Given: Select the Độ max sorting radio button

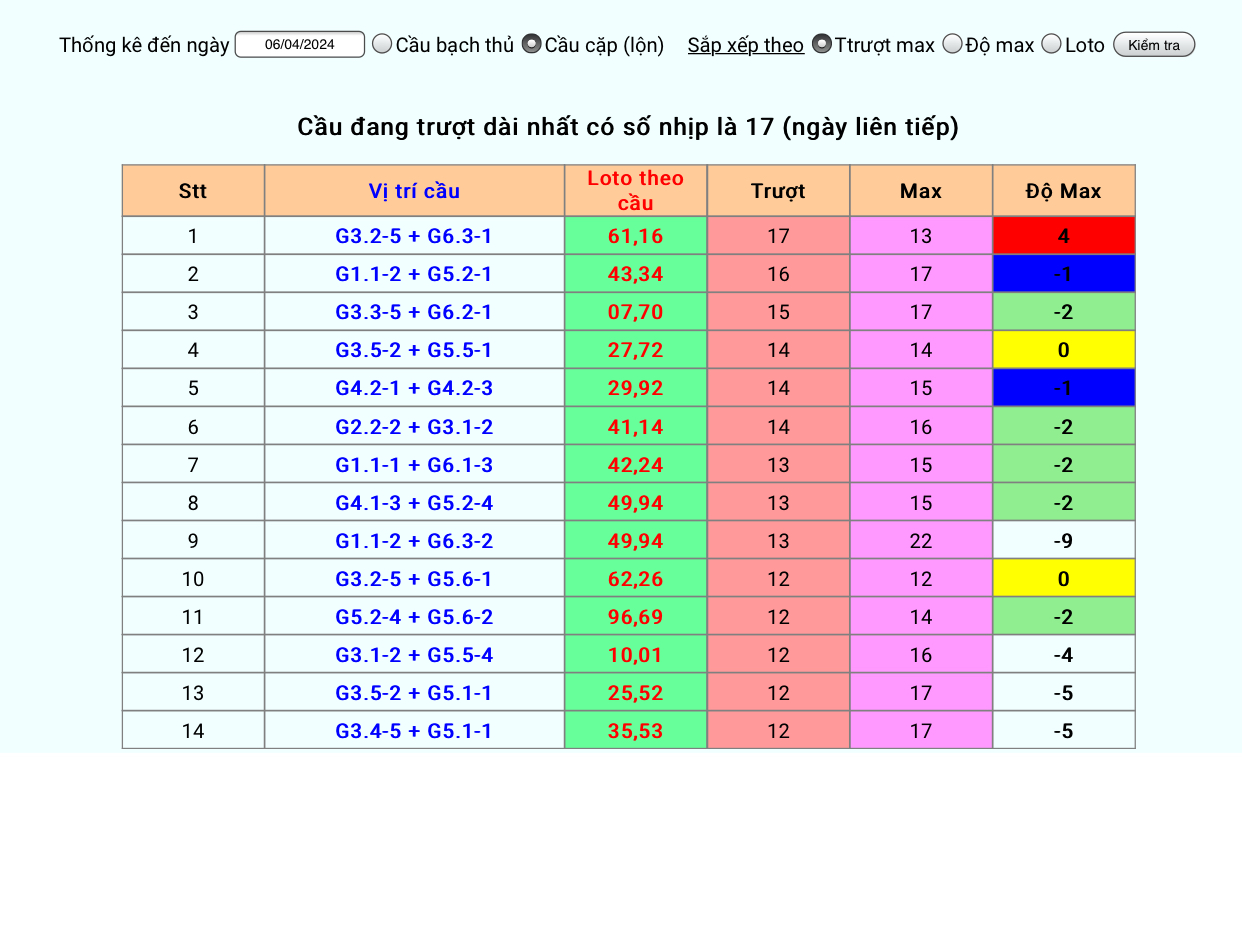Looking at the screenshot, I should click(953, 44).
